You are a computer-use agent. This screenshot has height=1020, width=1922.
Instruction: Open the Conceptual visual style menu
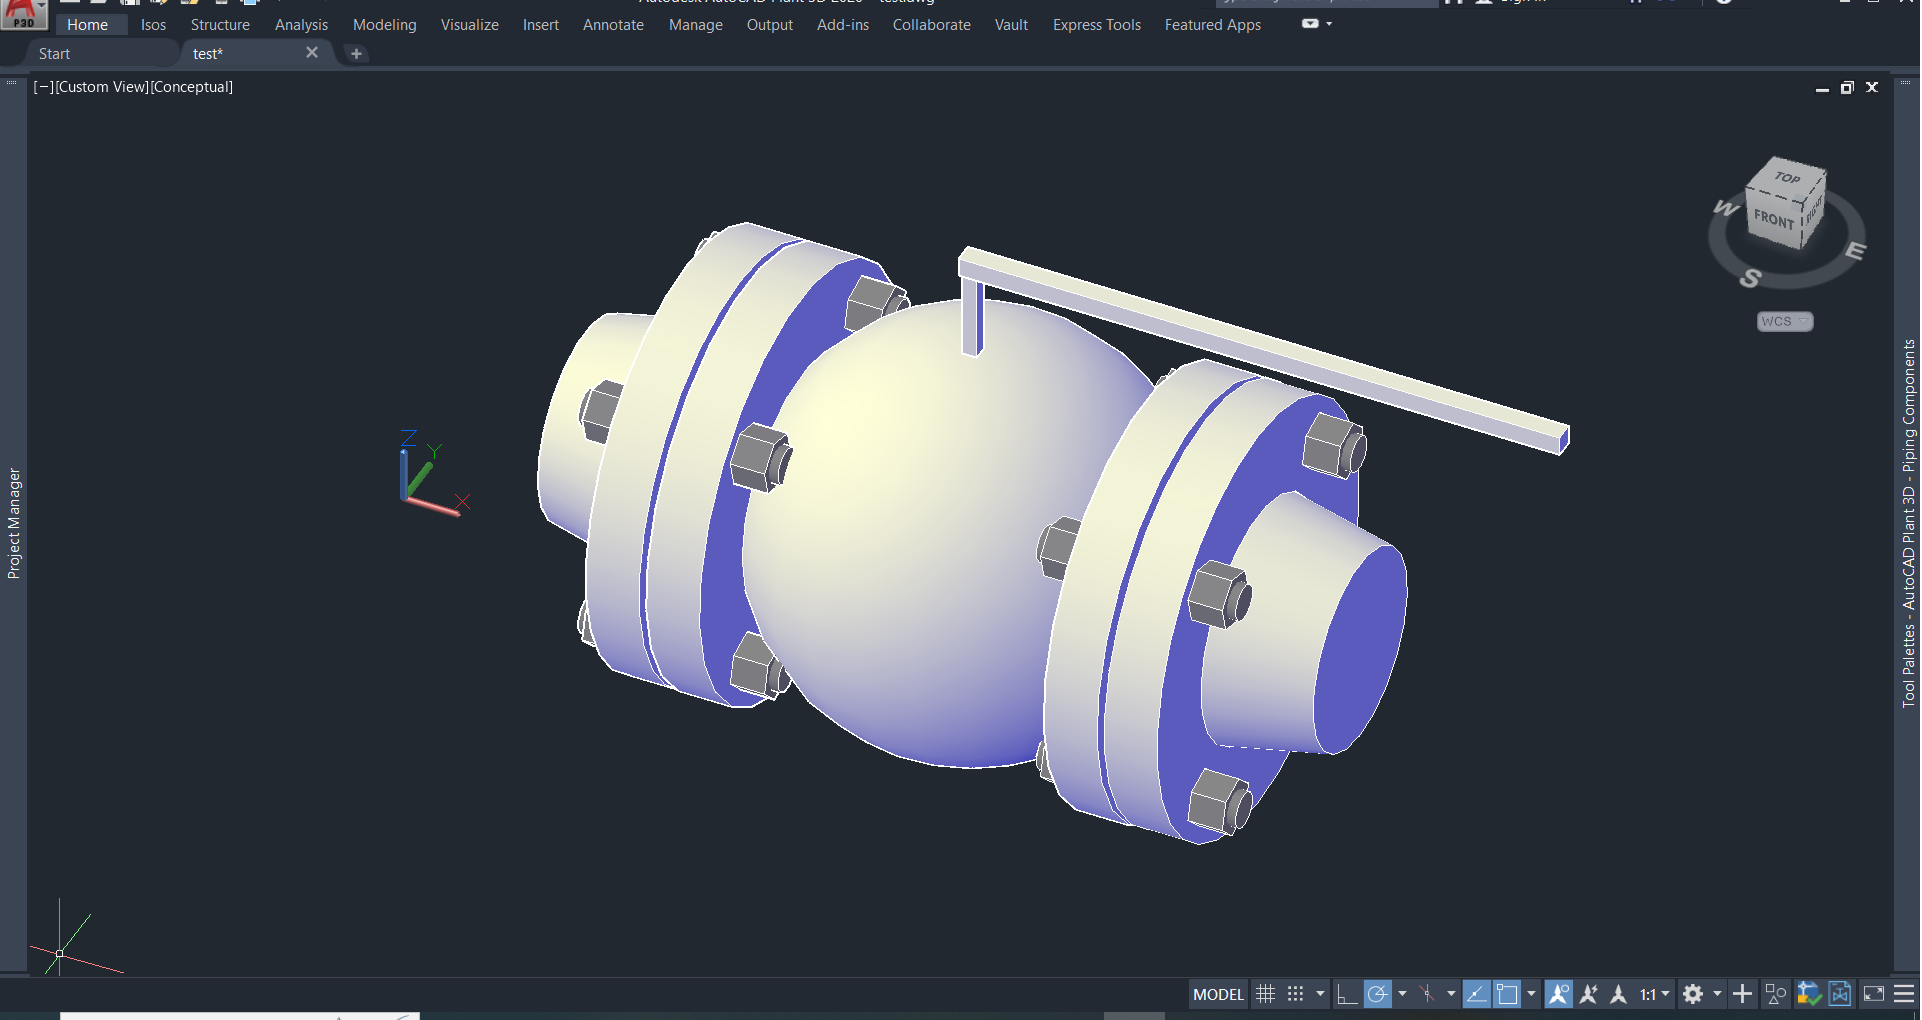point(192,87)
